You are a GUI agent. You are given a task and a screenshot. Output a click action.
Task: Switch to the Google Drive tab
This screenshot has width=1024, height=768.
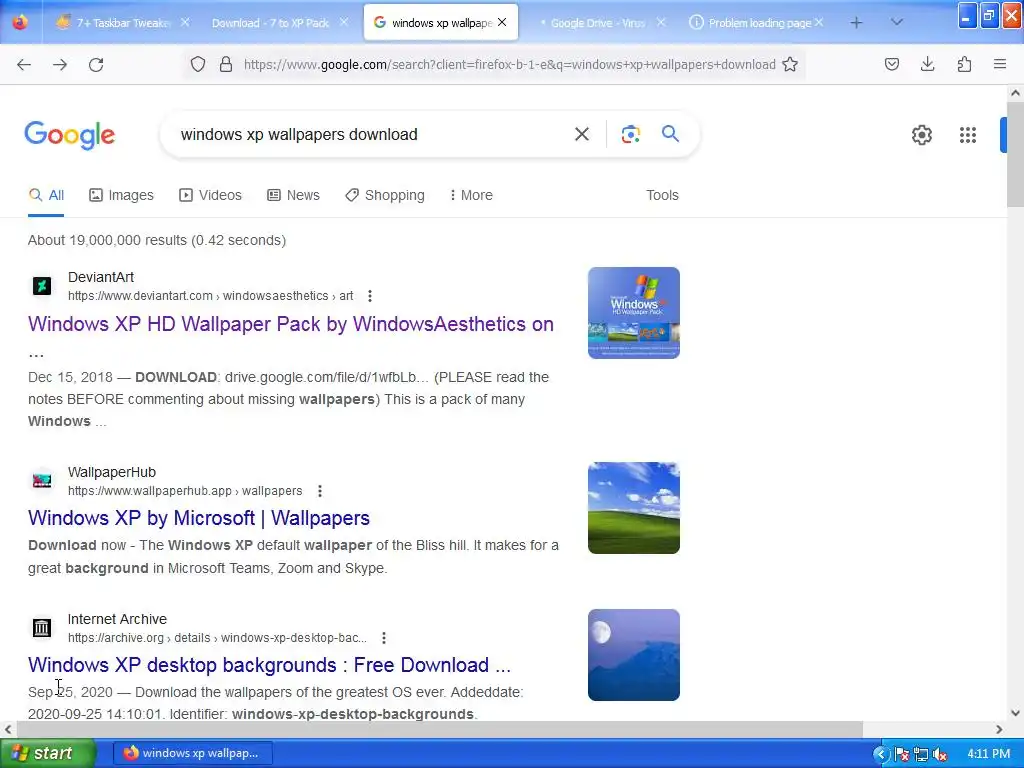[598, 23]
